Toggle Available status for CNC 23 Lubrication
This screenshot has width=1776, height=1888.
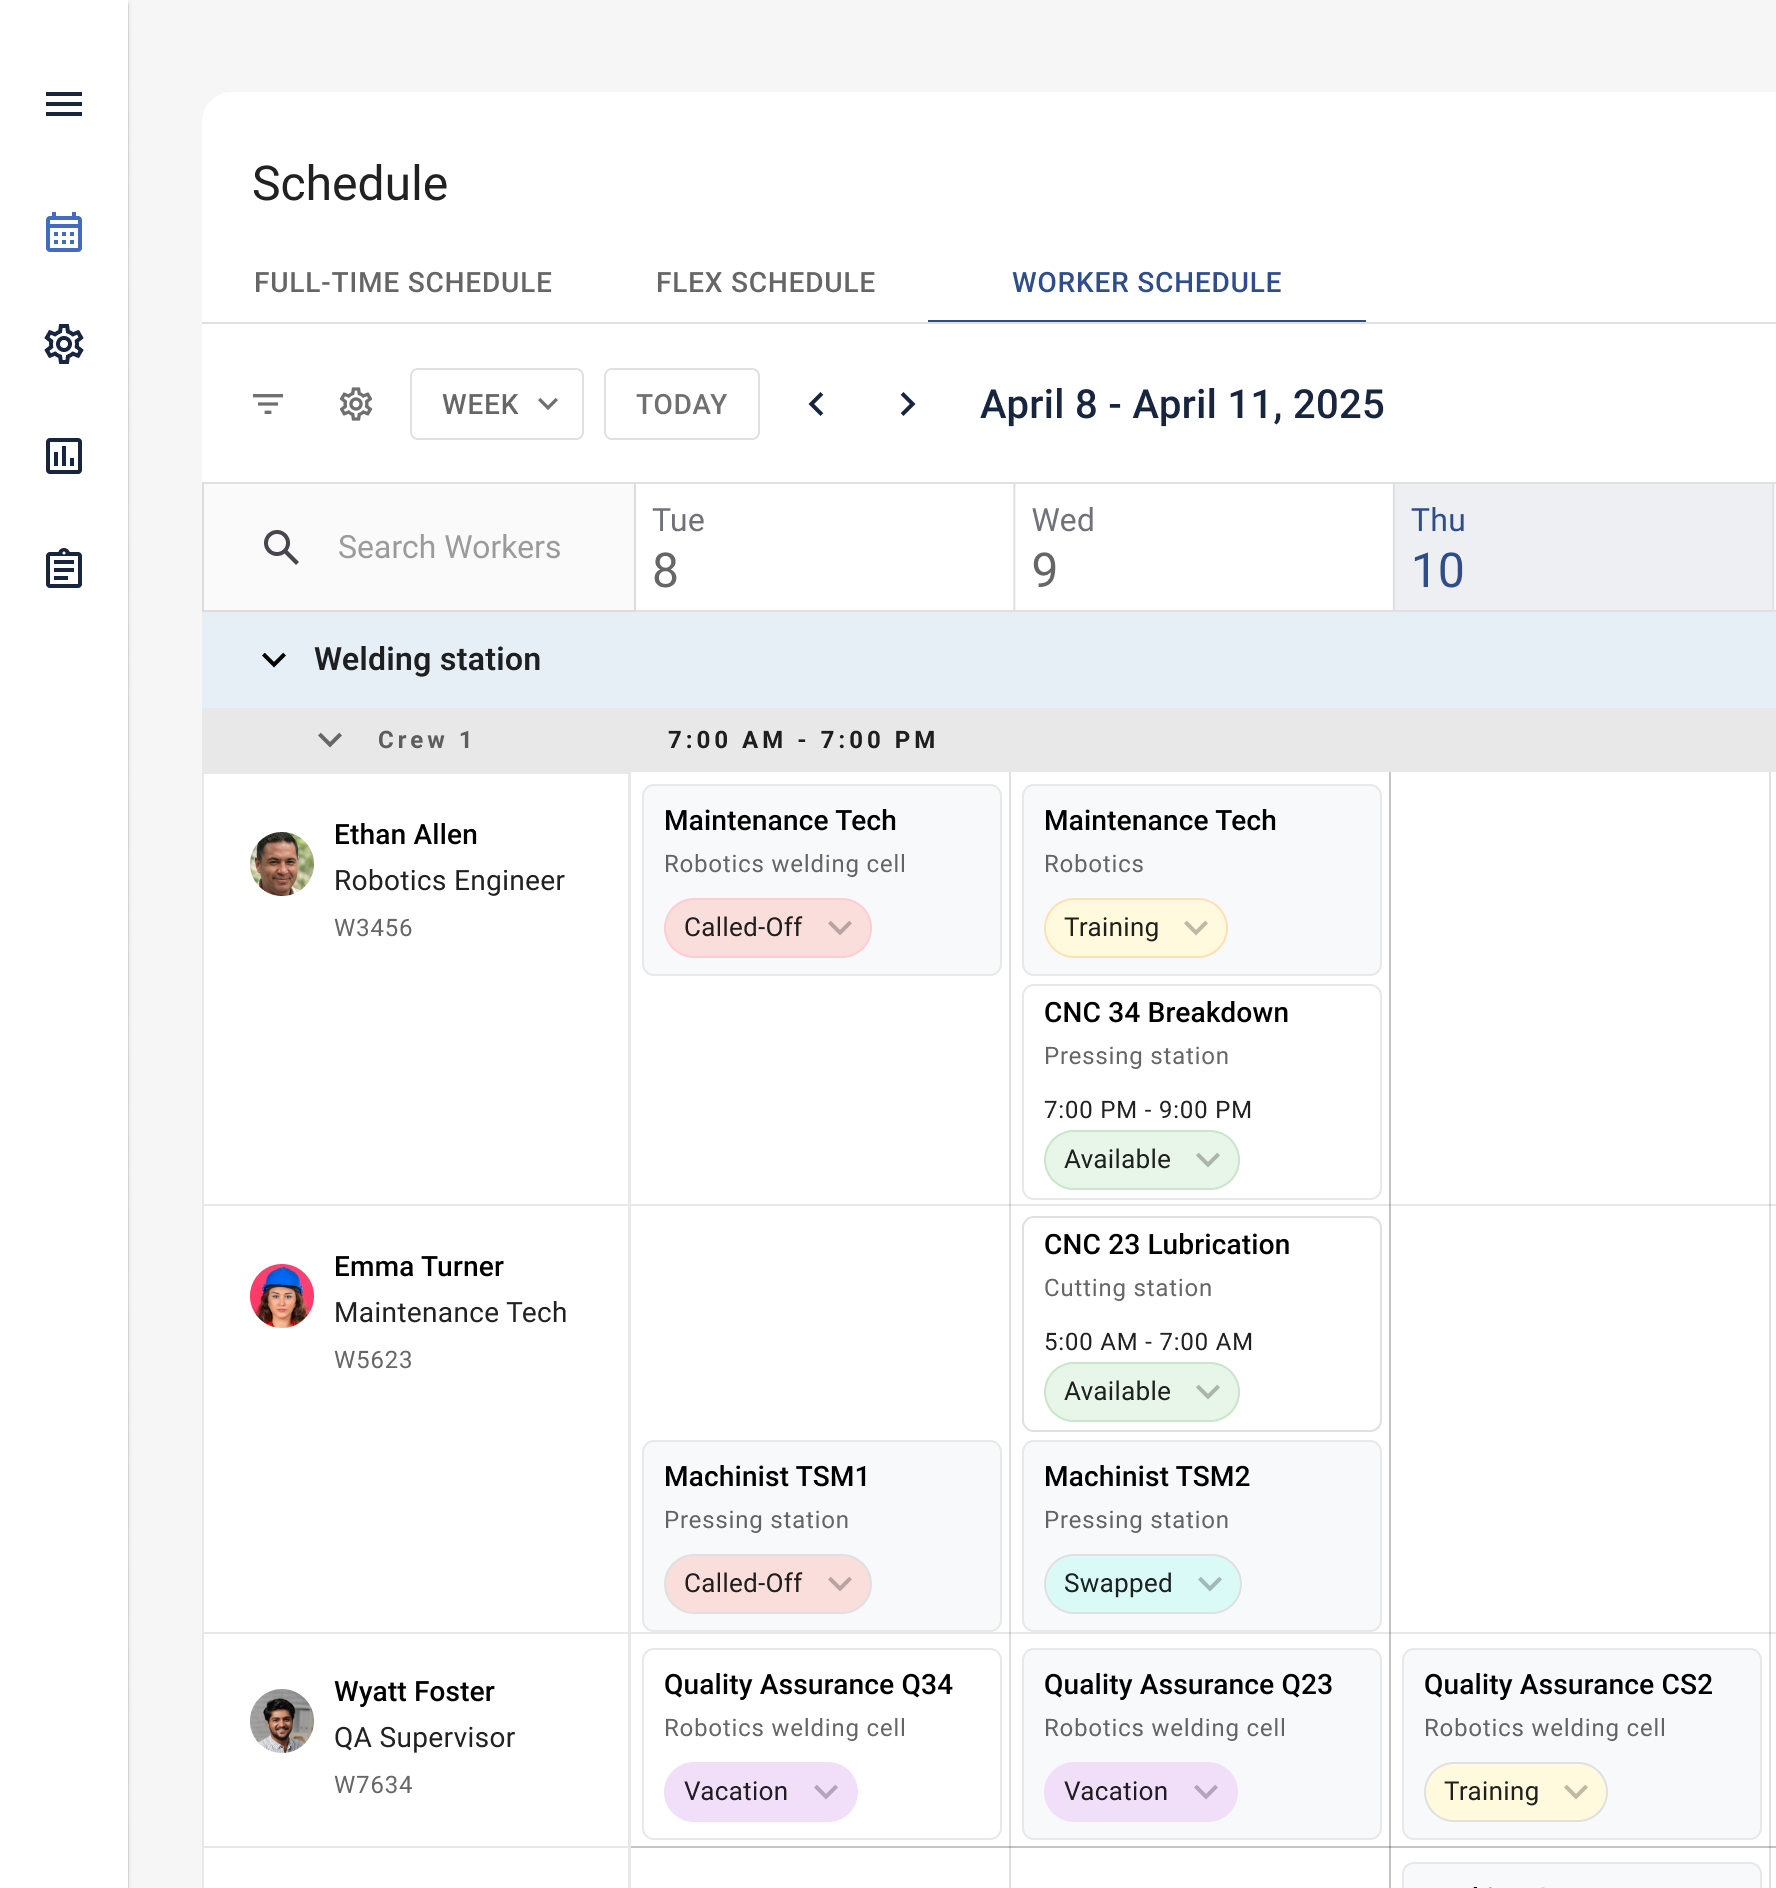1140,1392
